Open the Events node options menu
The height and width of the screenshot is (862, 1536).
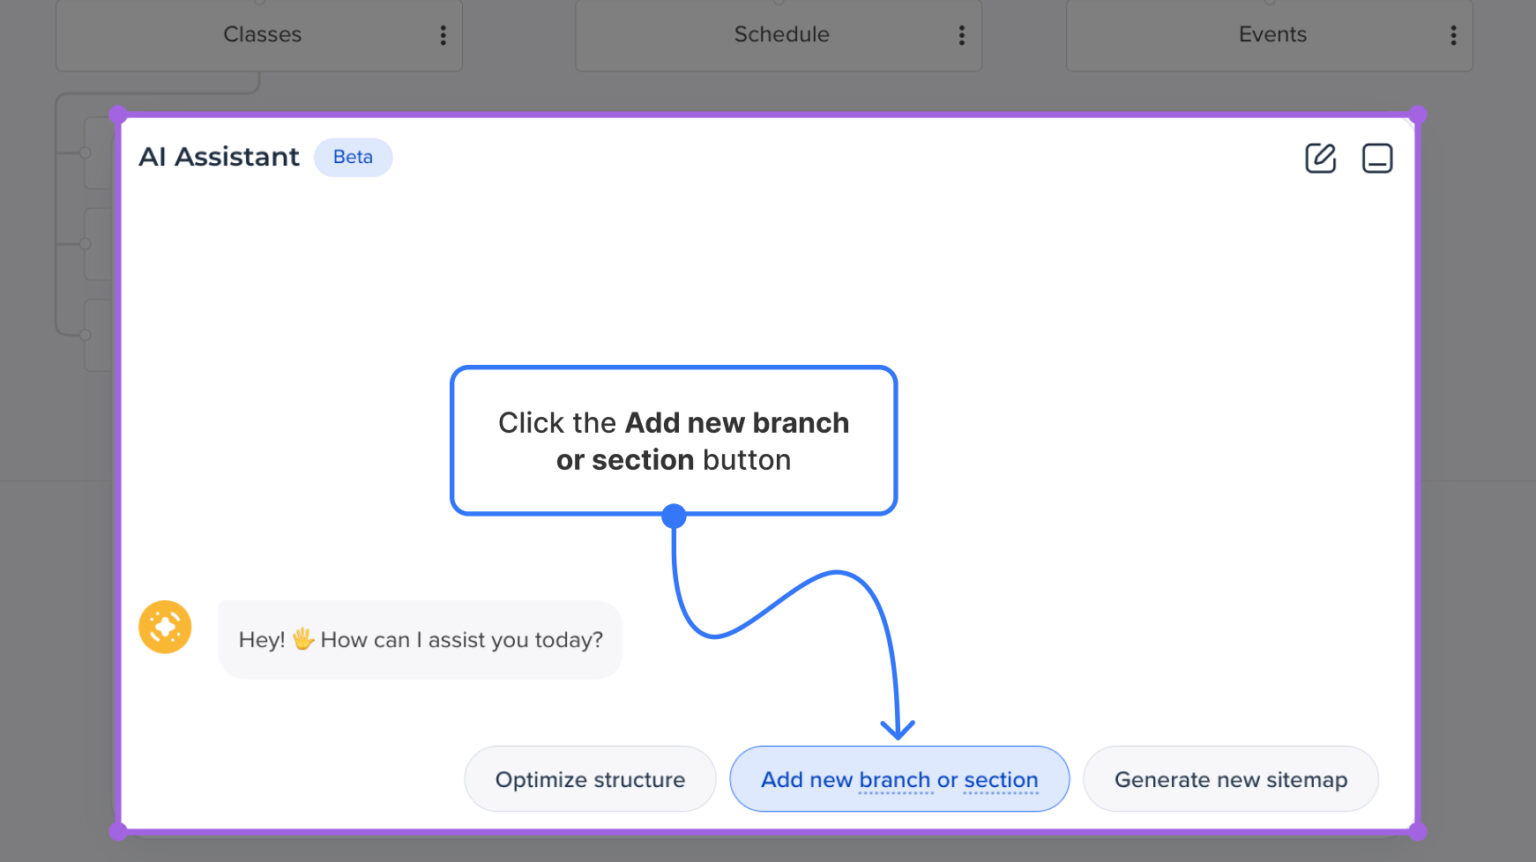(1453, 35)
